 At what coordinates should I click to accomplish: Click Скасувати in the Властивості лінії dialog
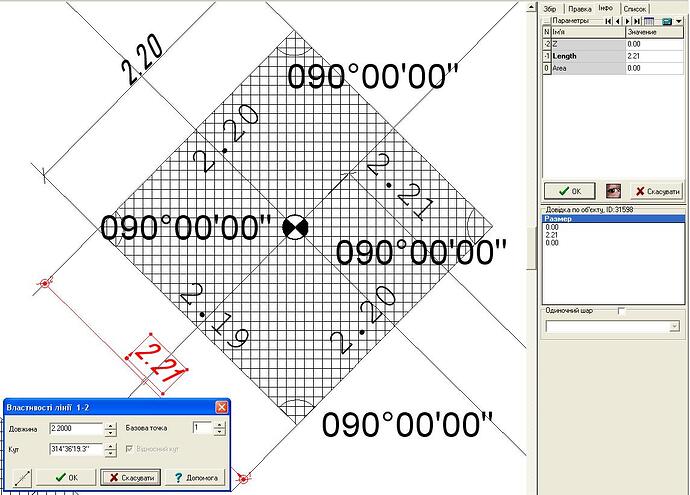pos(131,477)
